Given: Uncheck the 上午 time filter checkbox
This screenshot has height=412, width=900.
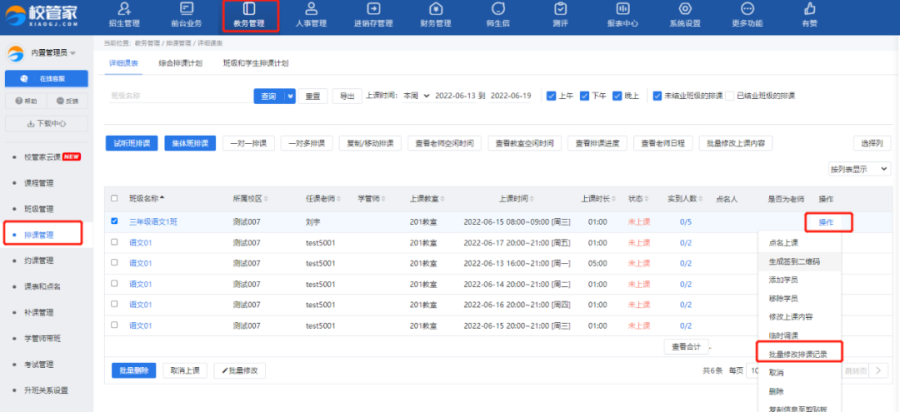Looking at the screenshot, I should pyautogui.click(x=551, y=96).
